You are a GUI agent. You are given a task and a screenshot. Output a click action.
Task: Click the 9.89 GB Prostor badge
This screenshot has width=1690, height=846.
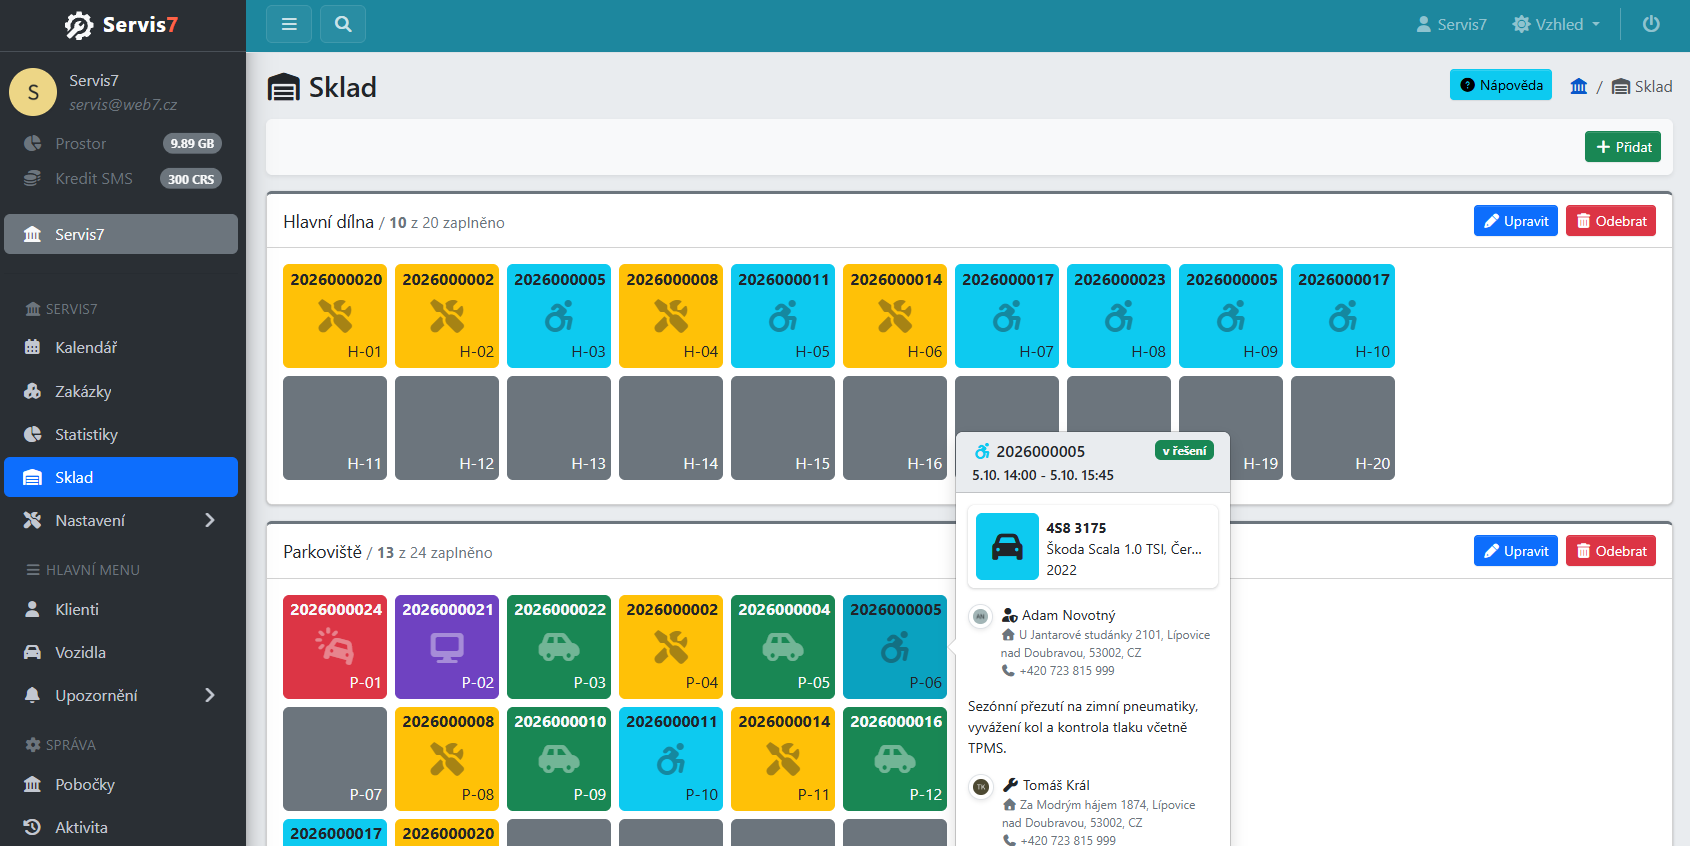[192, 143]
